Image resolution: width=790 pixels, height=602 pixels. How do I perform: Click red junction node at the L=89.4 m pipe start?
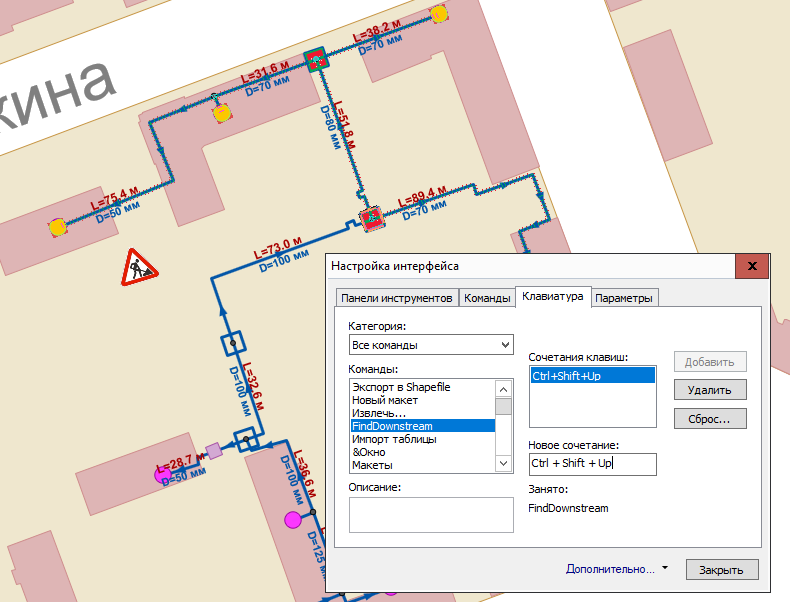click(x=372, y=218)
